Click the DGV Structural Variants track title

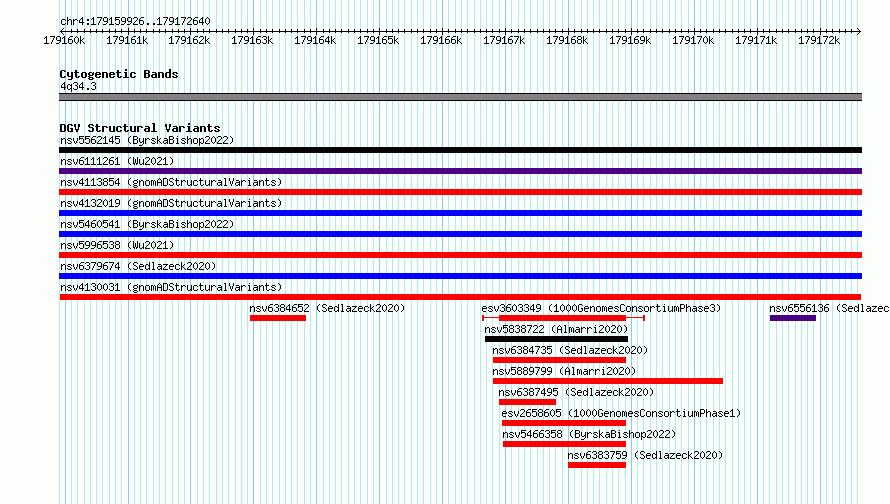click(140, 128)
